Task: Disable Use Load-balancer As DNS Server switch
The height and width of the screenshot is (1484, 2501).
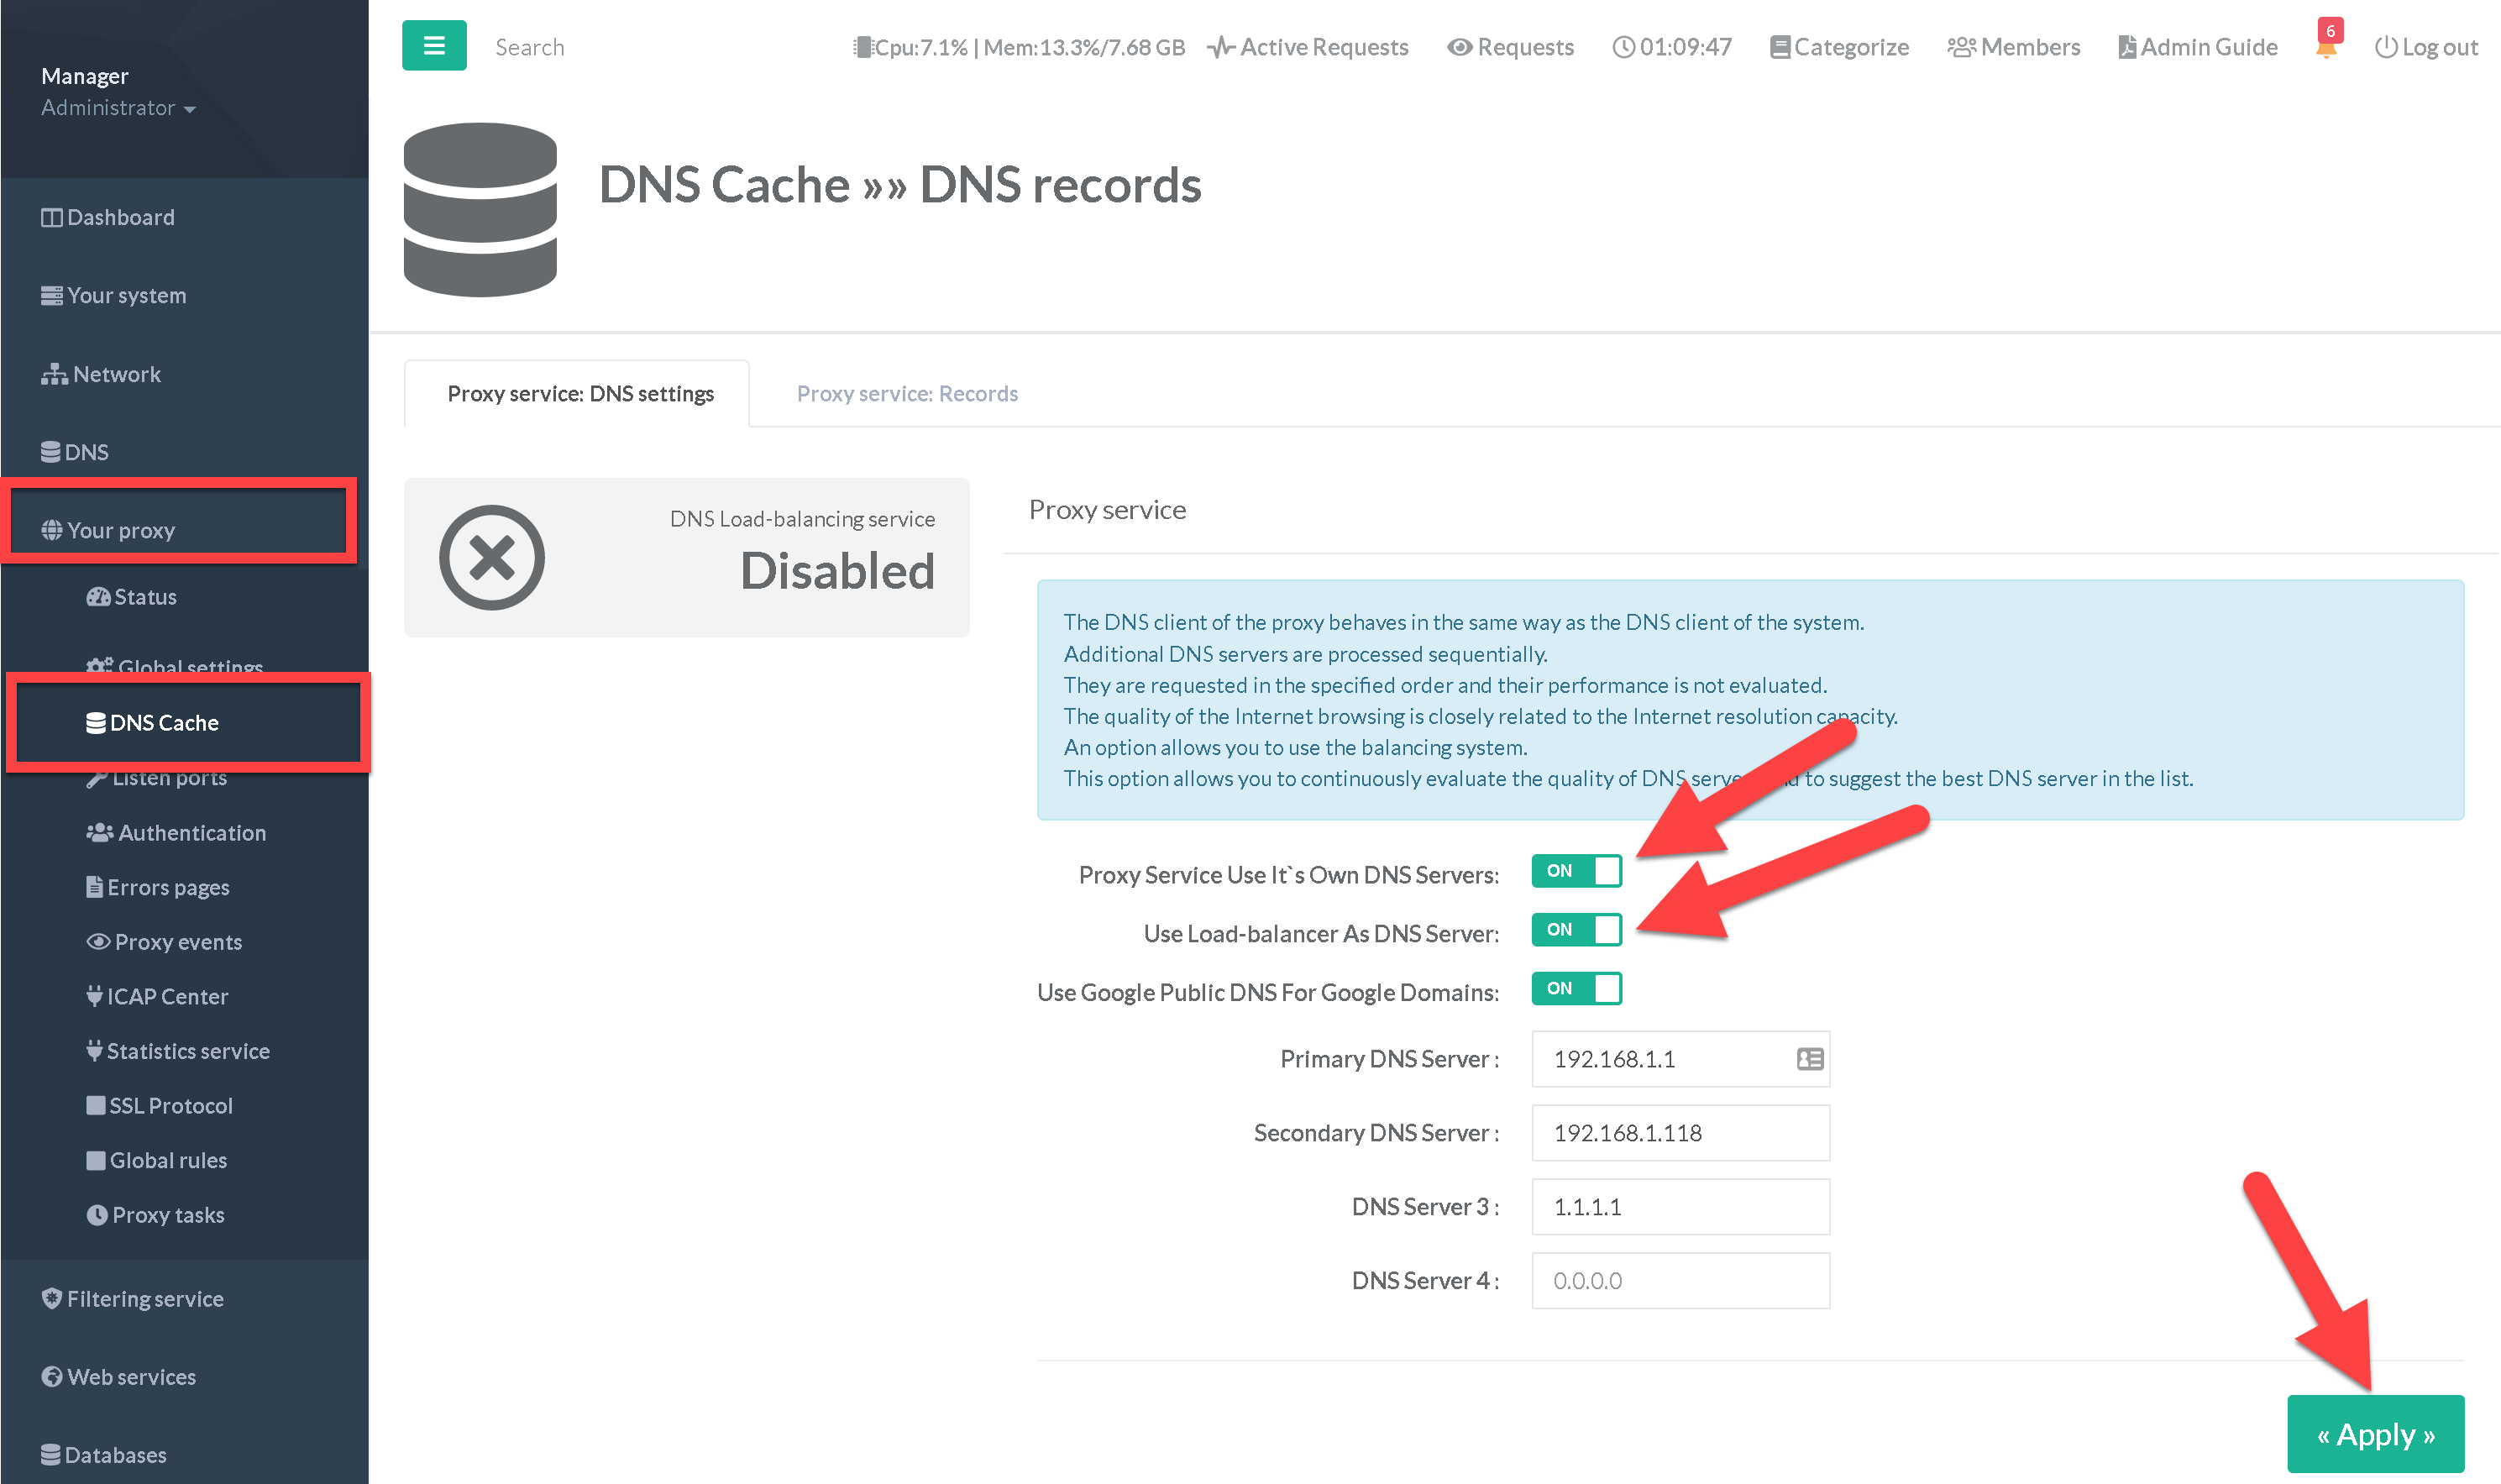Action: click(1576, 930)
